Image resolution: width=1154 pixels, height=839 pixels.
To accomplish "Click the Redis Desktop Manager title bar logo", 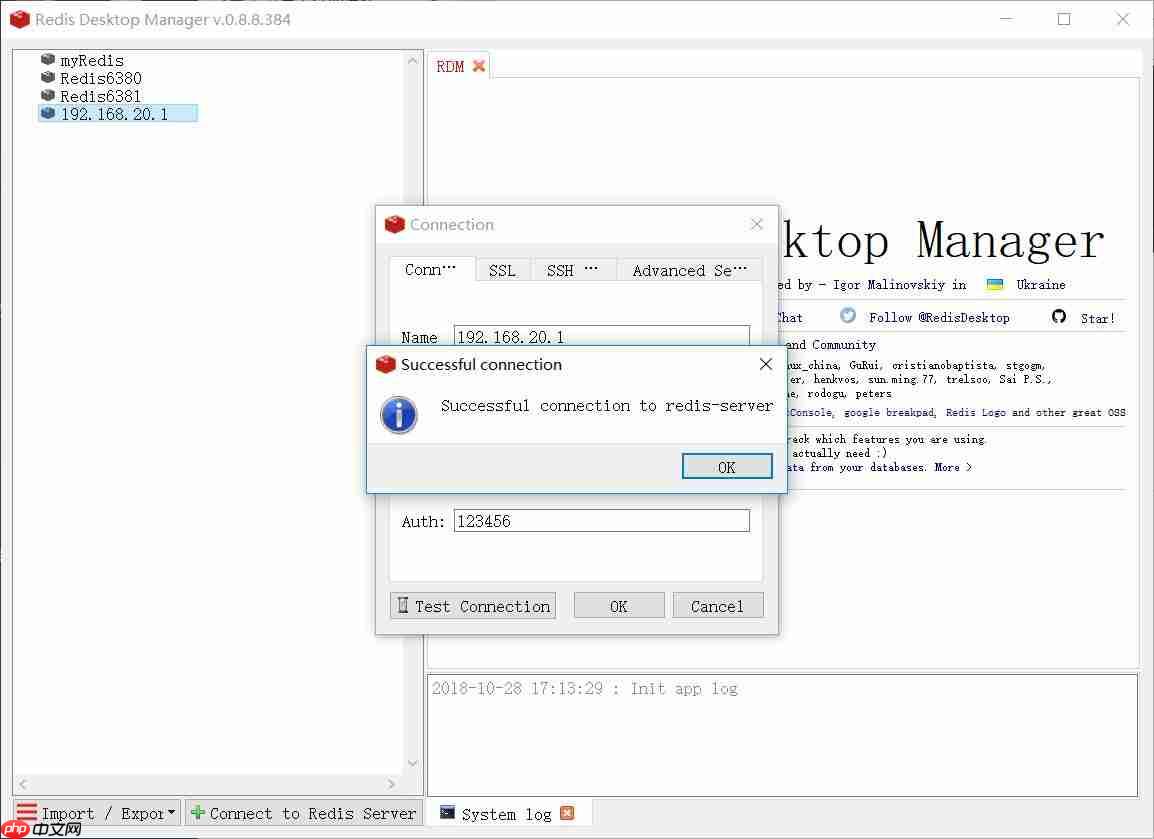I will pos(20,19).
